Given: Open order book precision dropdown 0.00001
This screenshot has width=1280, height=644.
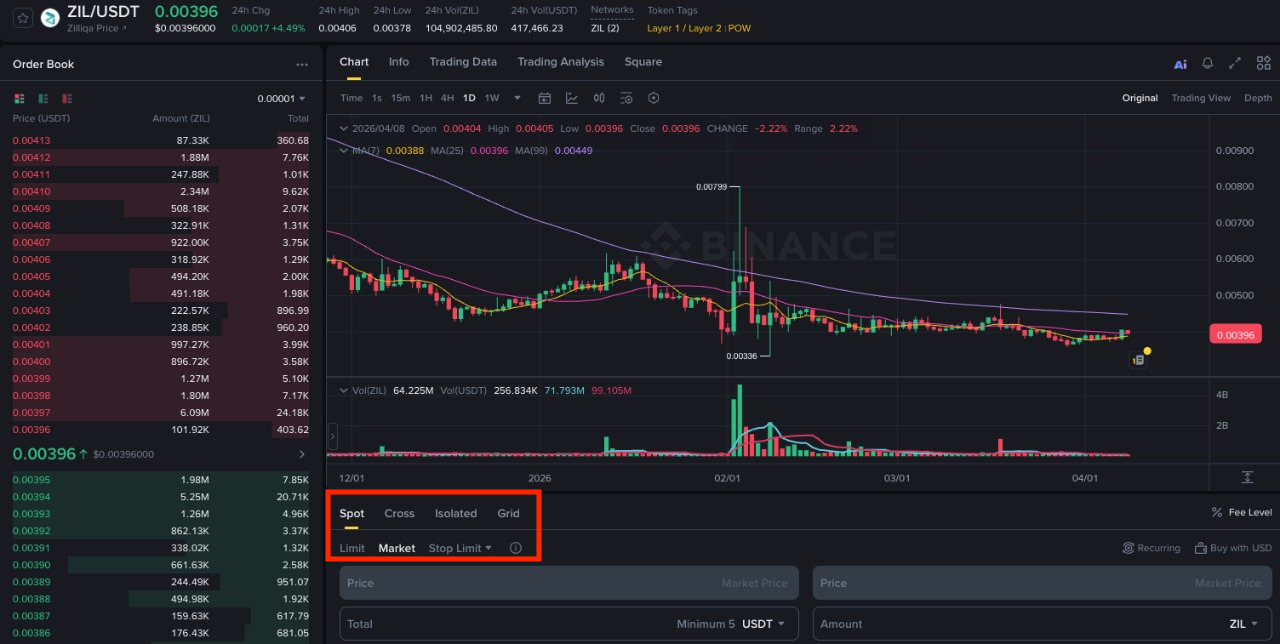Looking at the screenshot, I should pyautogui.click(x=282, y=99).
